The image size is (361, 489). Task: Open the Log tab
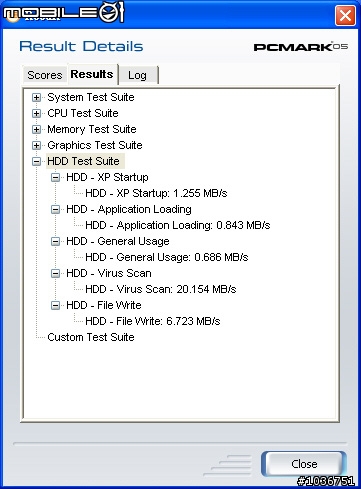coord(138,75)
